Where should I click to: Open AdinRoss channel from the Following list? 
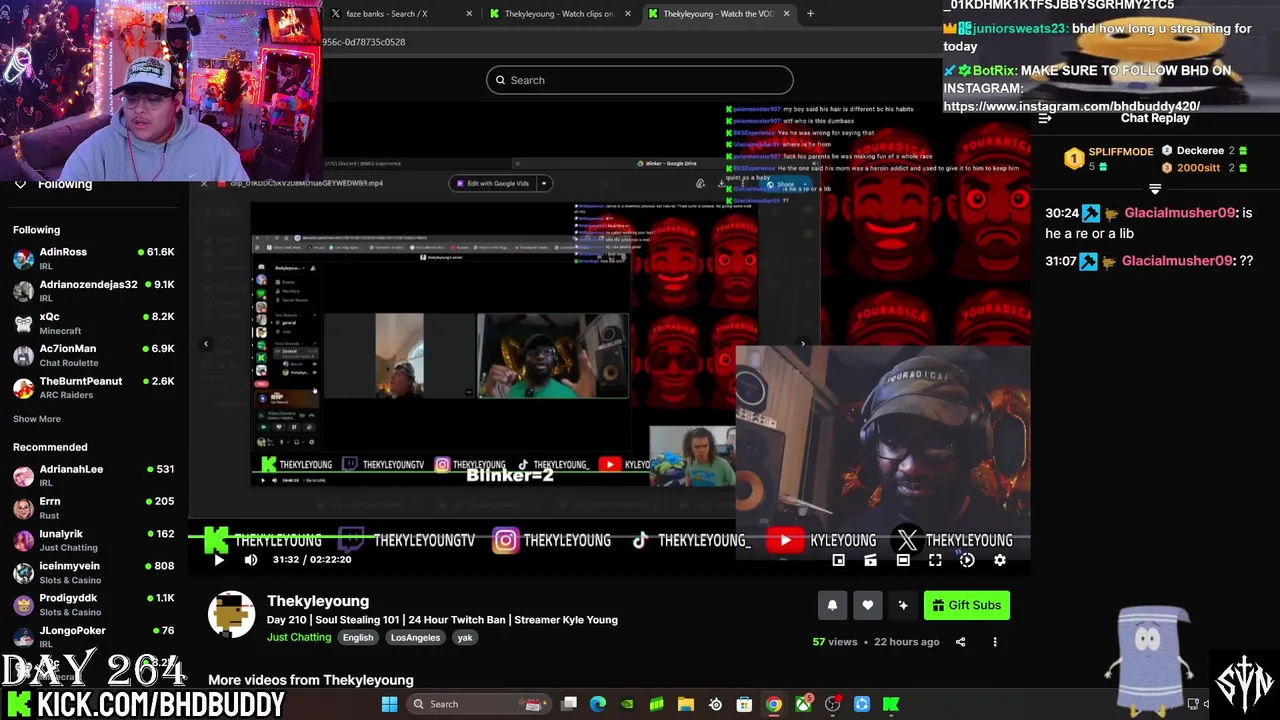click(x=94, y=258)
